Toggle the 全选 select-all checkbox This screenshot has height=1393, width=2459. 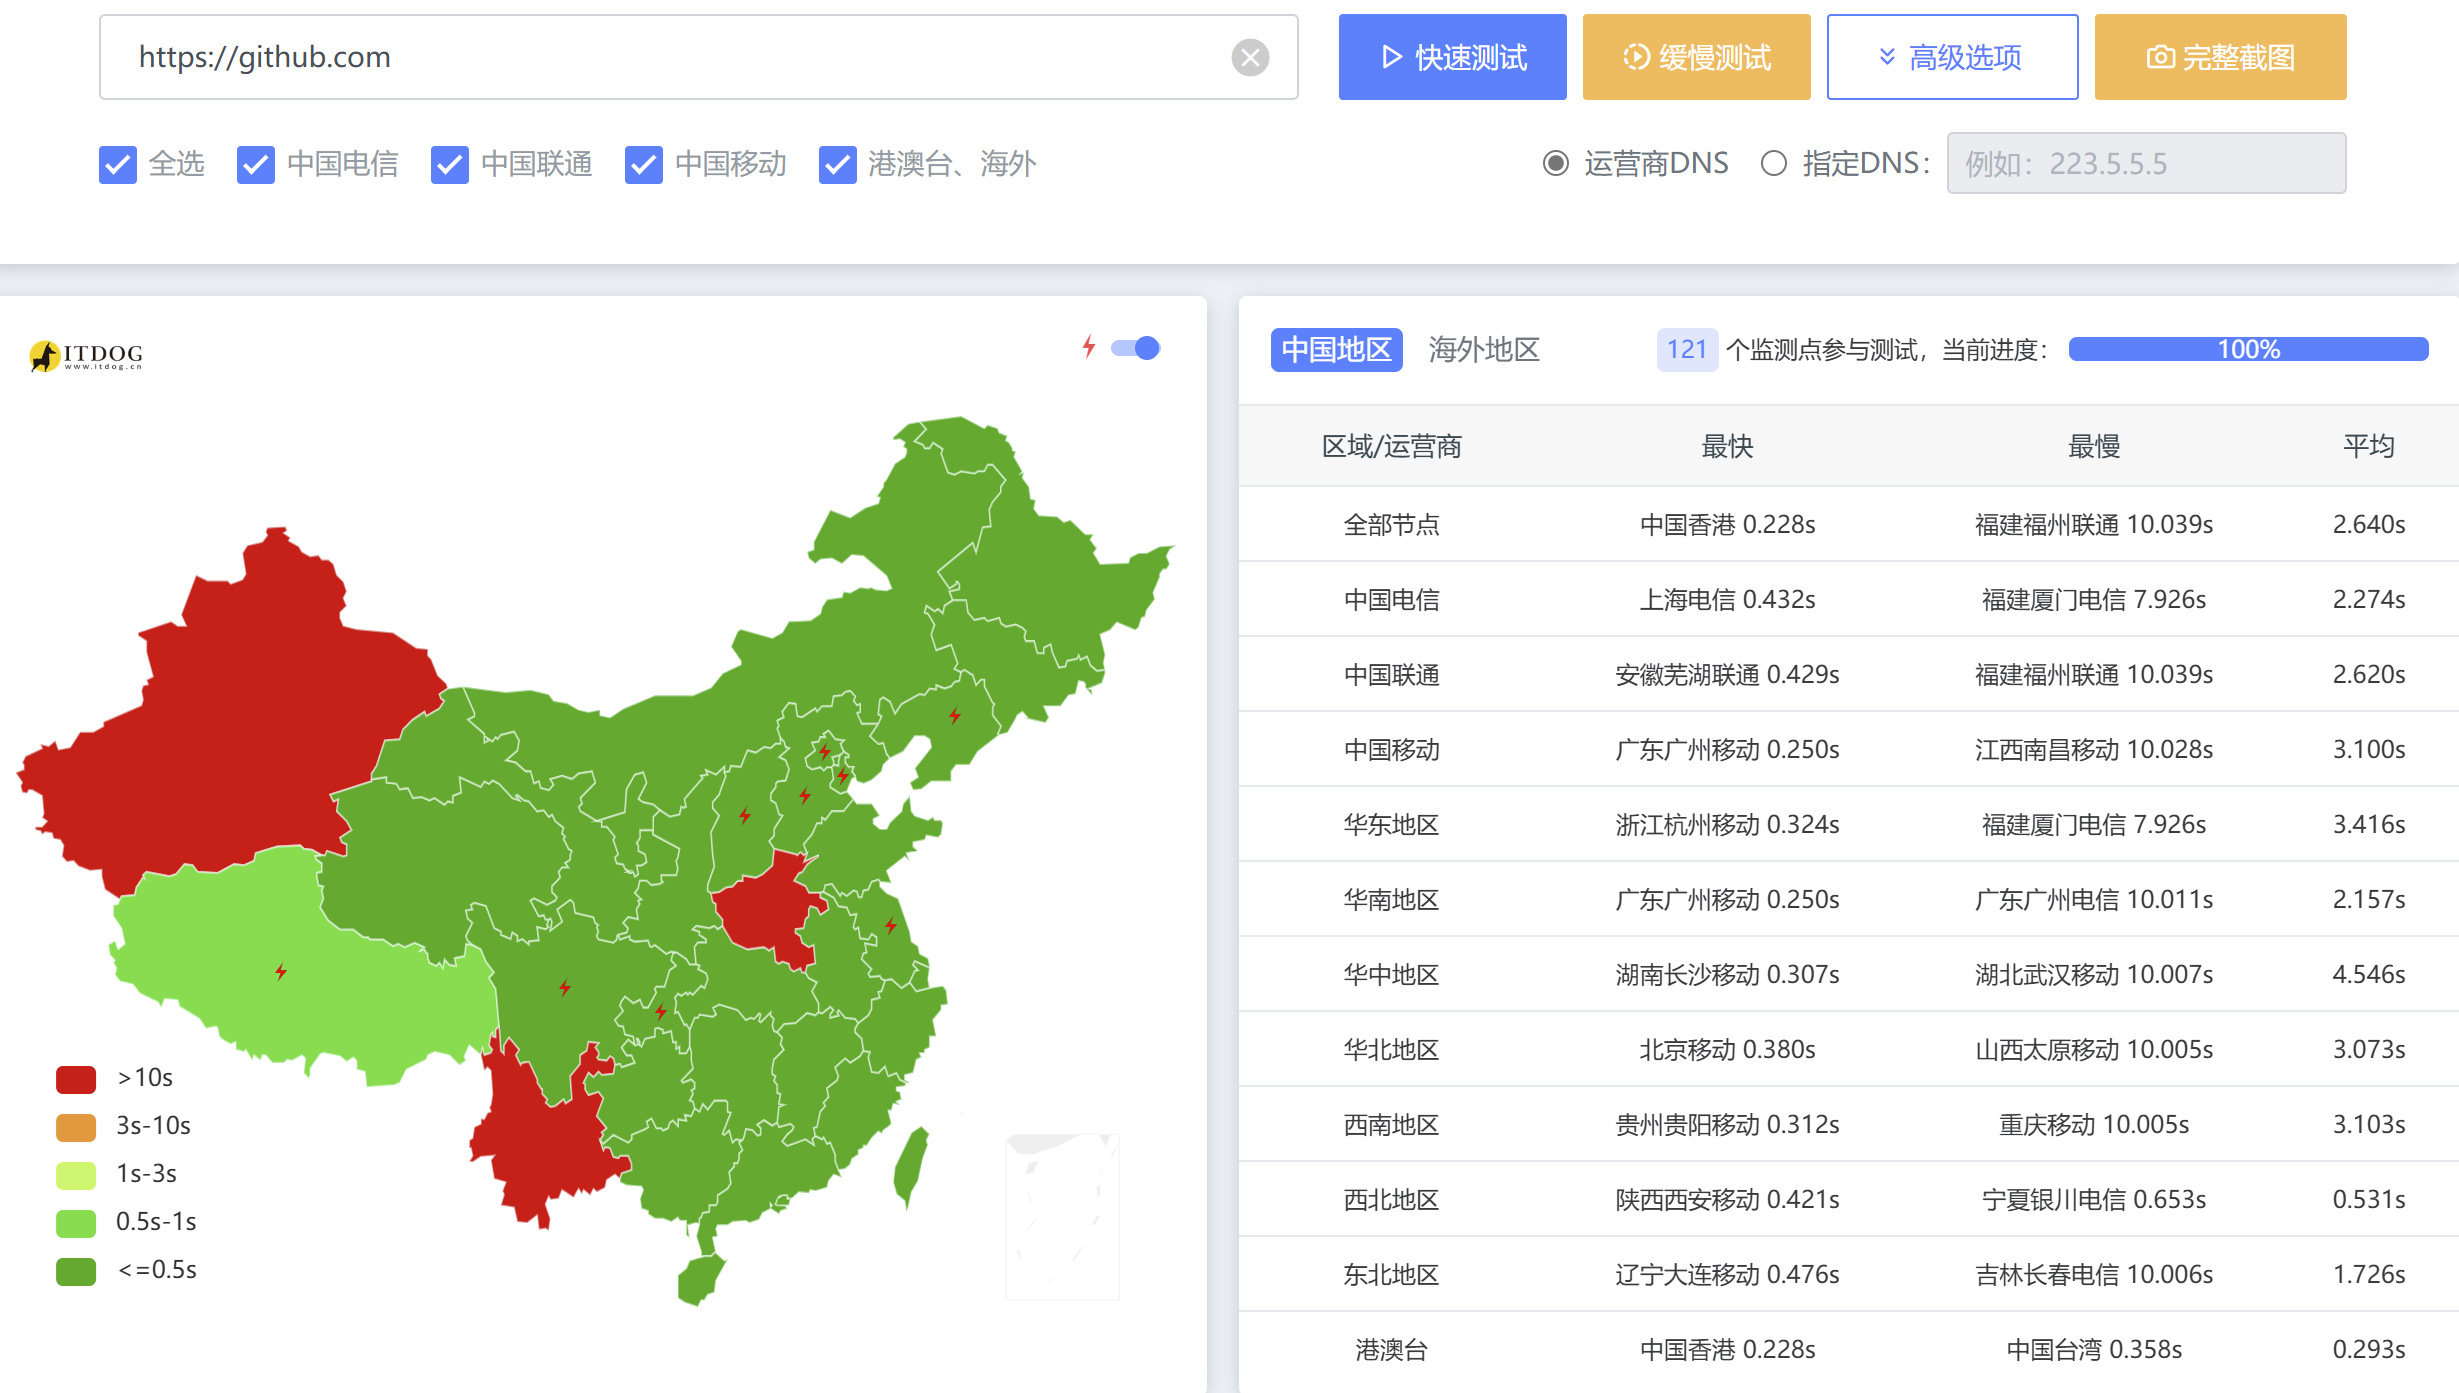click(x=118, y=164)
